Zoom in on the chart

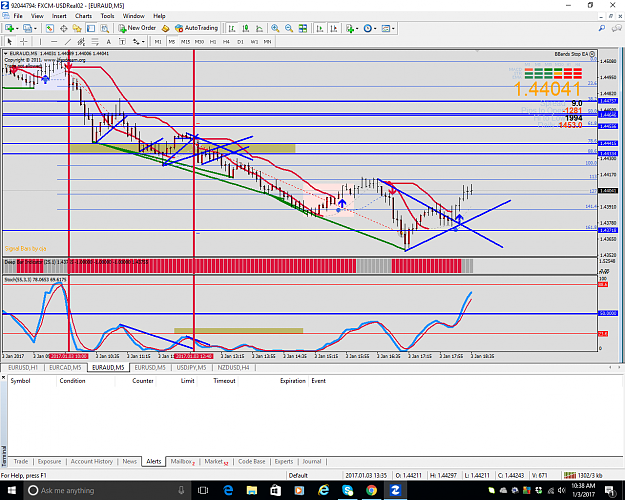(275, 28)
